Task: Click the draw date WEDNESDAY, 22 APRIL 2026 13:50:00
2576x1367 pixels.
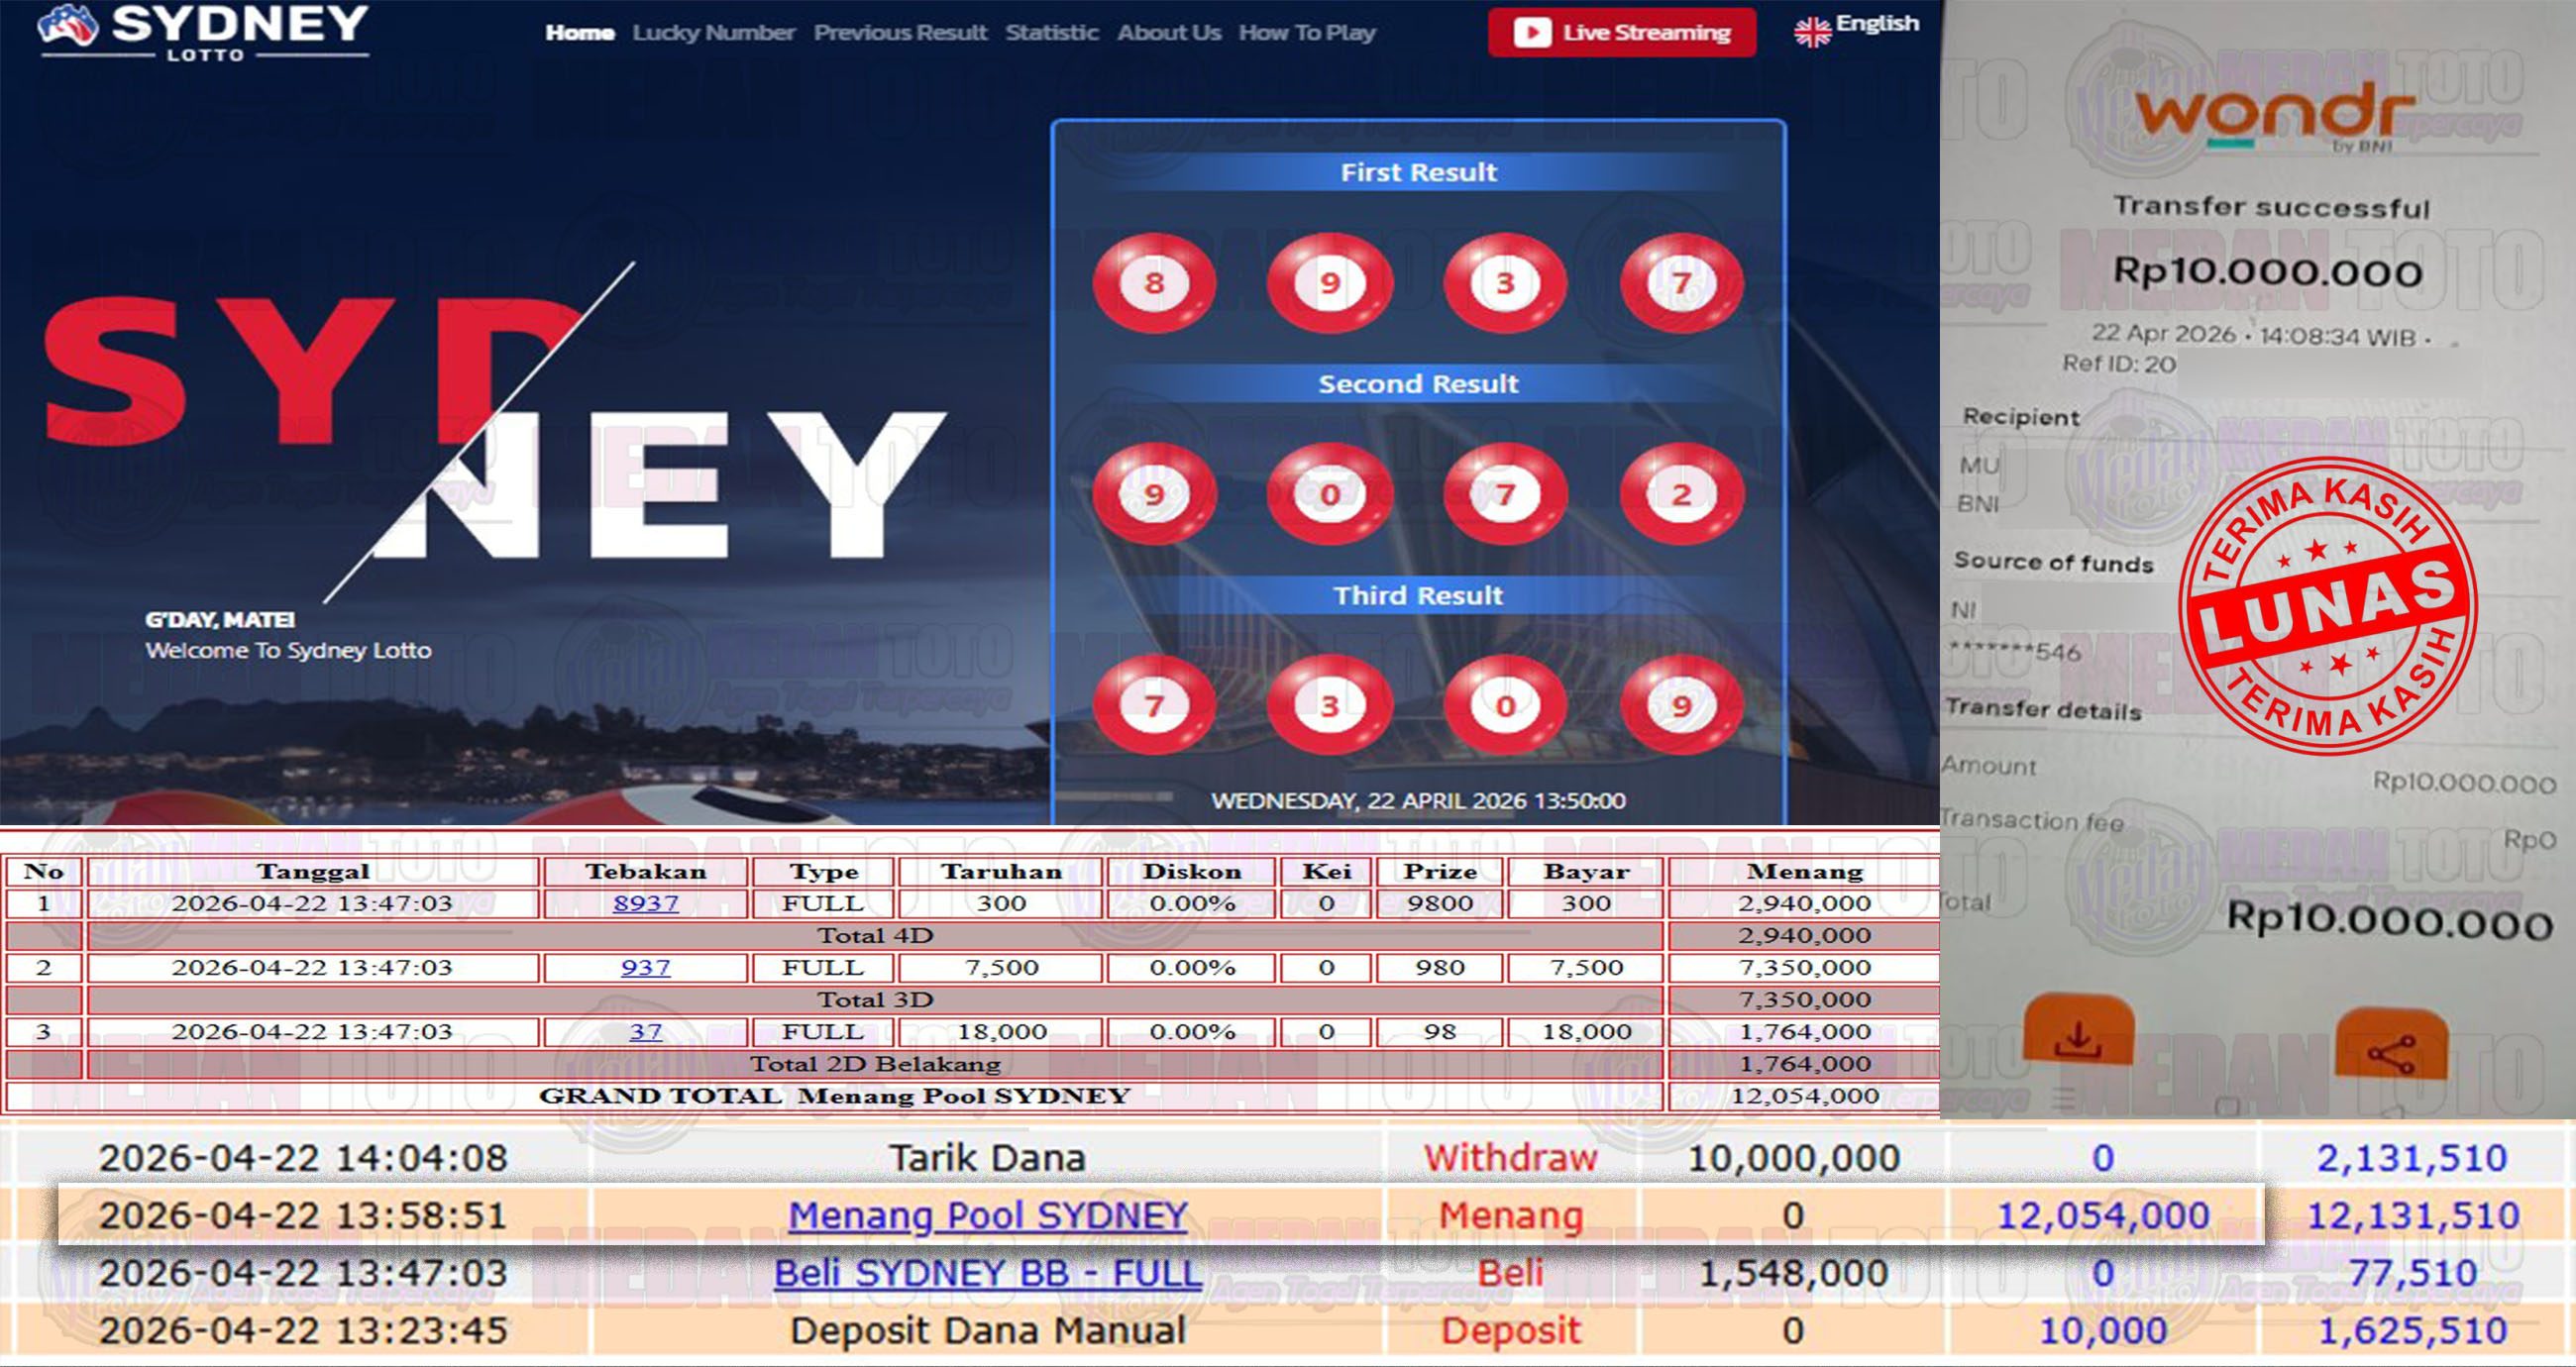Action: point(1418,800)
